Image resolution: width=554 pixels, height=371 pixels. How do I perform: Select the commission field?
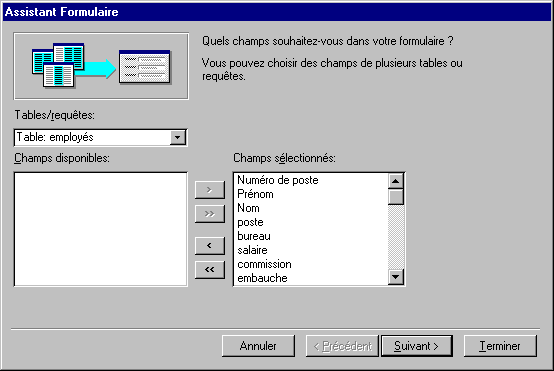(x=264, y=264)
